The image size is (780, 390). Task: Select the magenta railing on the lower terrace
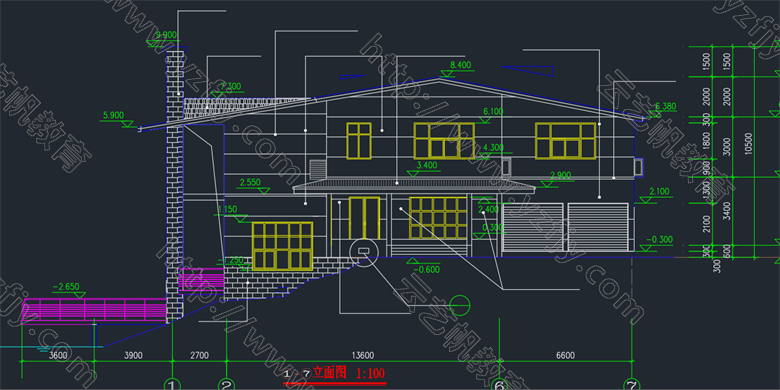pos(95,310)
